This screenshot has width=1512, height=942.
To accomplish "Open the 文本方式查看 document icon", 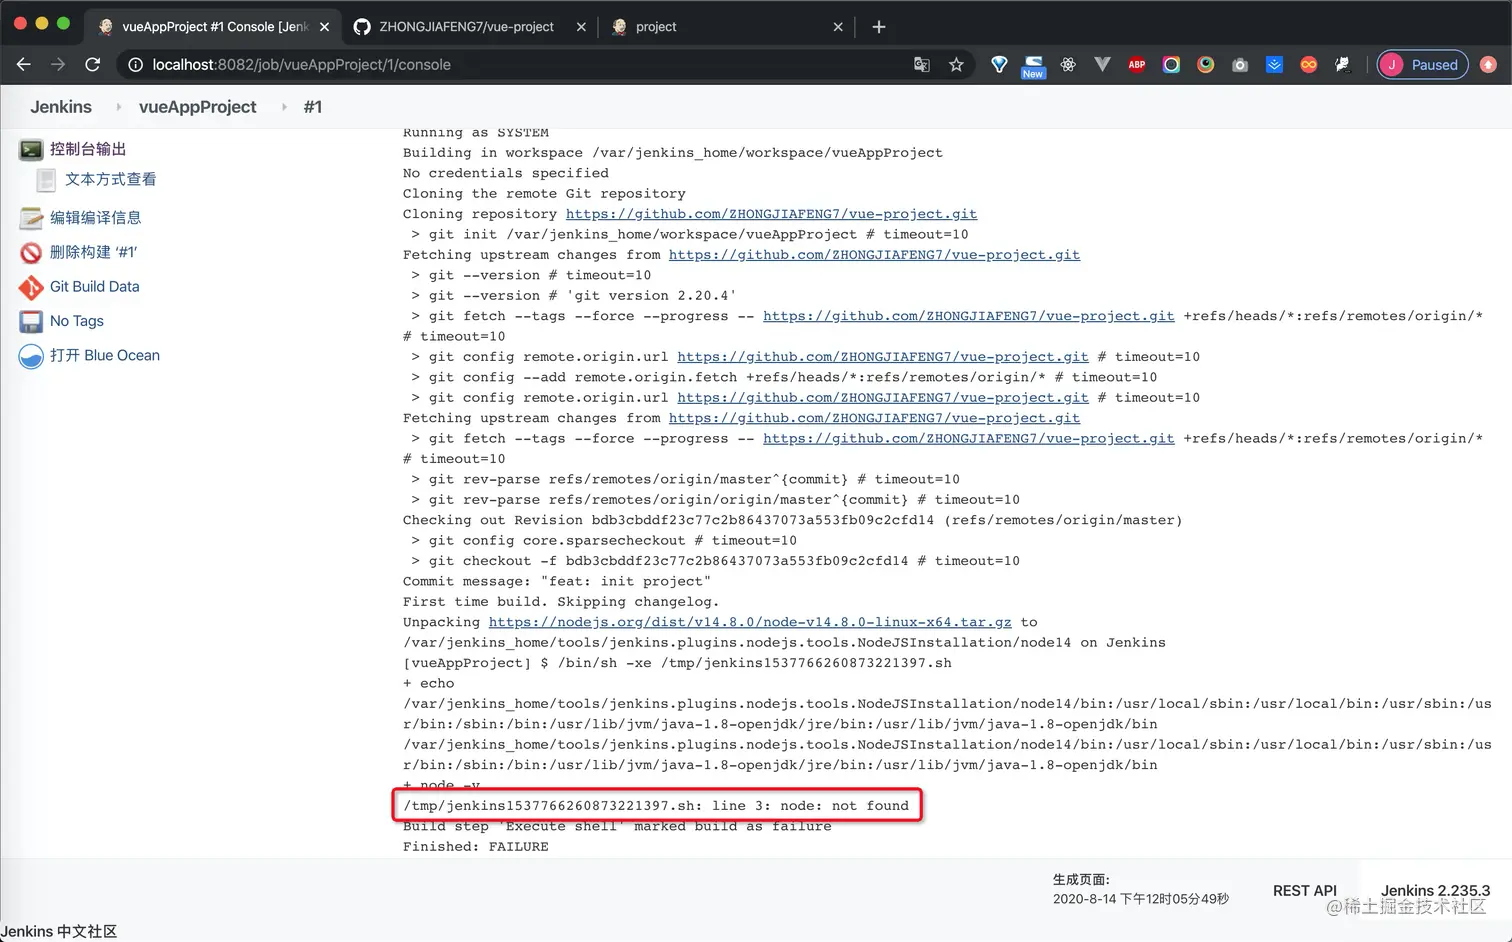I will click(x=46, y=180).
